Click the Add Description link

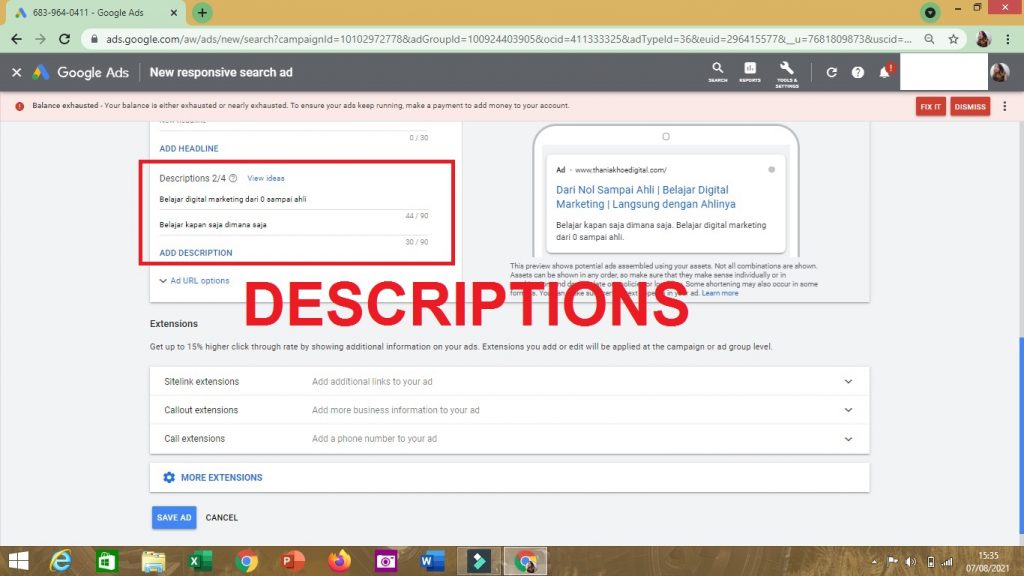tap(196, 253)
